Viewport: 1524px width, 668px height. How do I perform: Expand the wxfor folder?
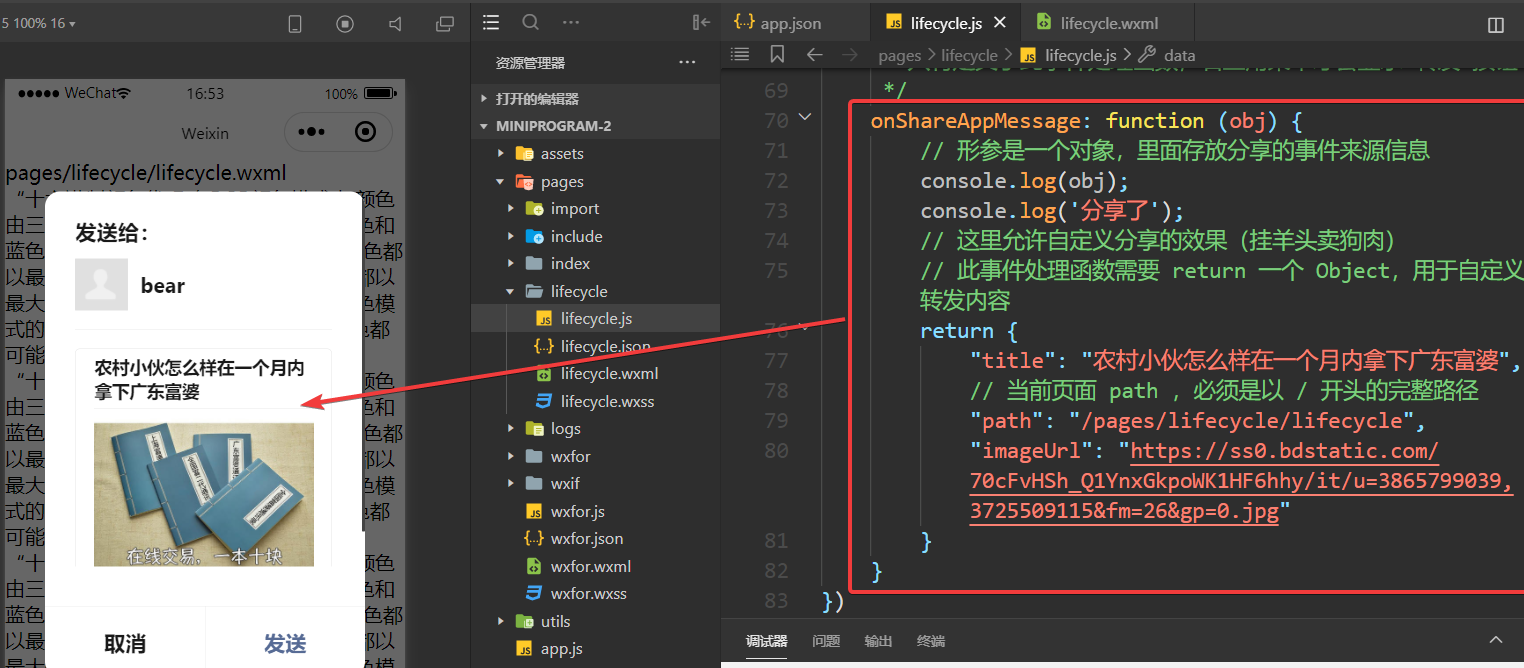(596, 457)
